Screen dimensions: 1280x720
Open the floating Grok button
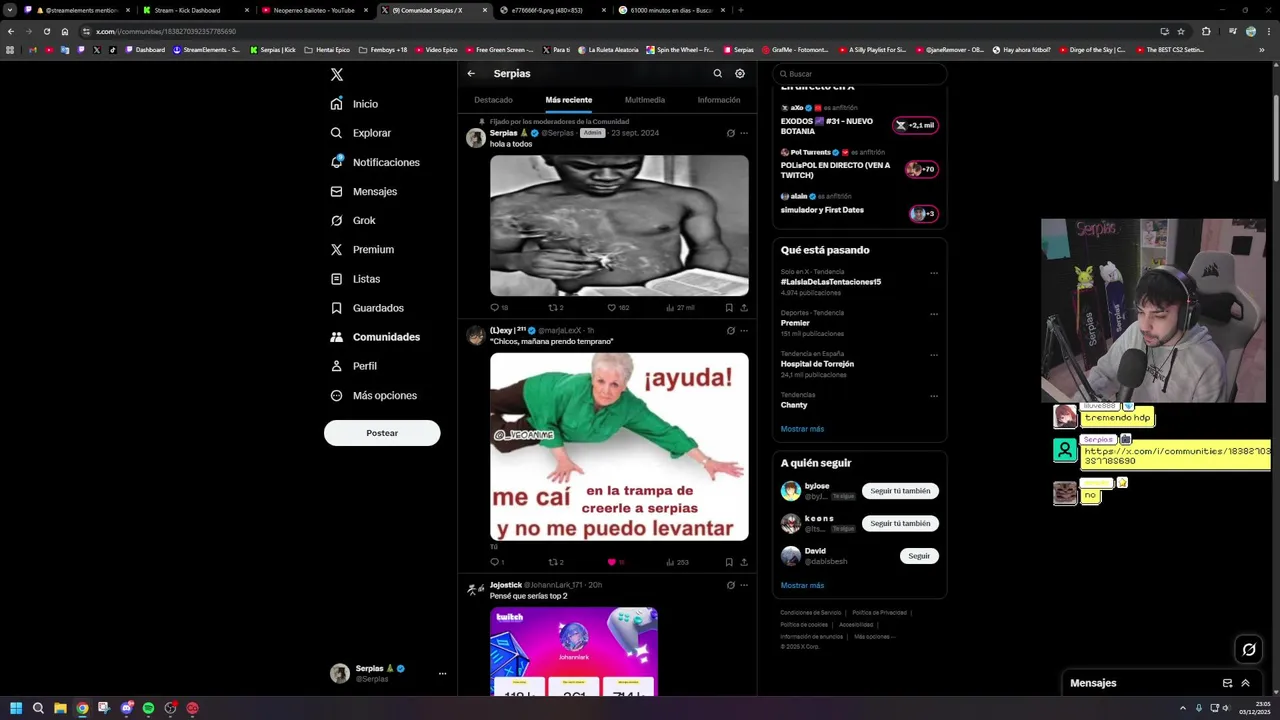1249,650
